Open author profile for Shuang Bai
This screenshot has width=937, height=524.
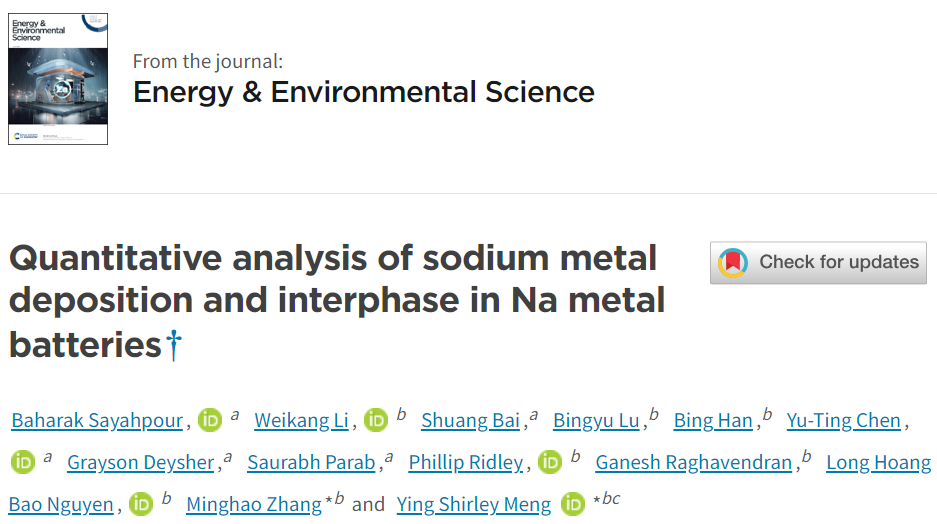click(470, 421)
